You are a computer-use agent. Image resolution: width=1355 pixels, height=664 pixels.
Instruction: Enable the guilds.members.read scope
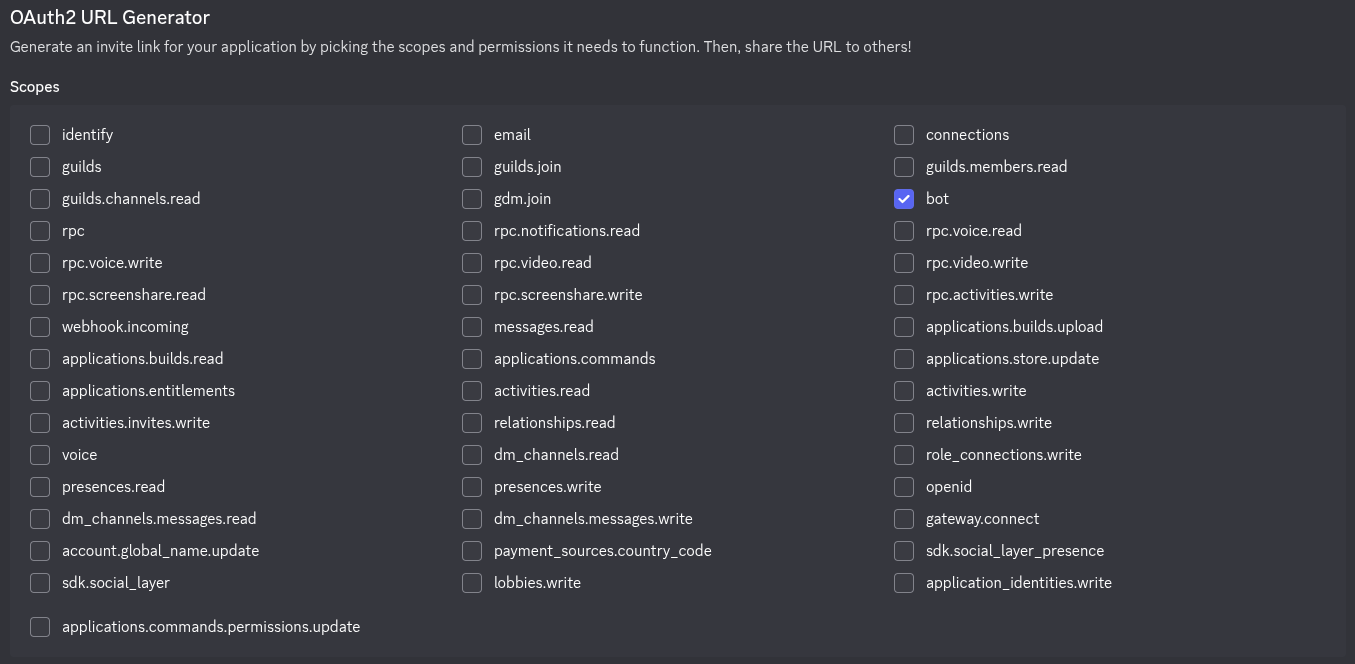coord(904,167)
